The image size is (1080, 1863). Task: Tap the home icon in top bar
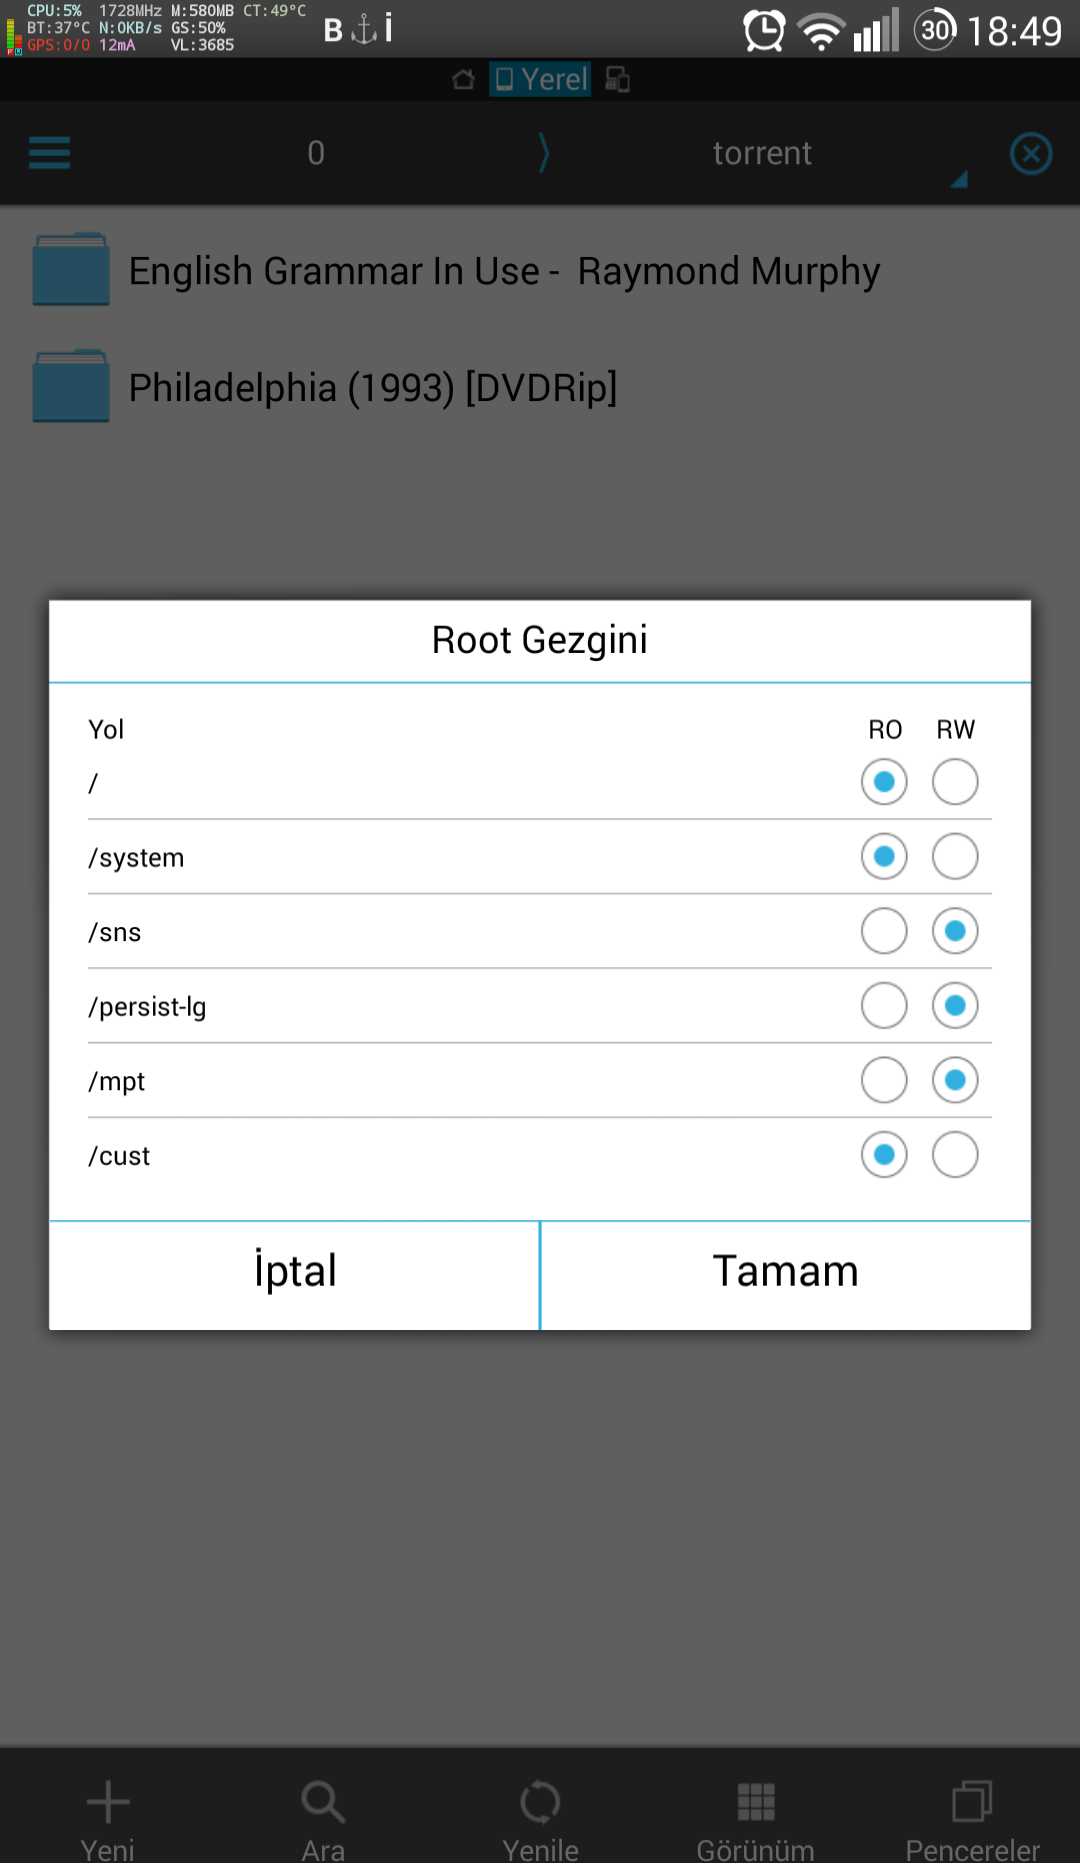point(463,79)
